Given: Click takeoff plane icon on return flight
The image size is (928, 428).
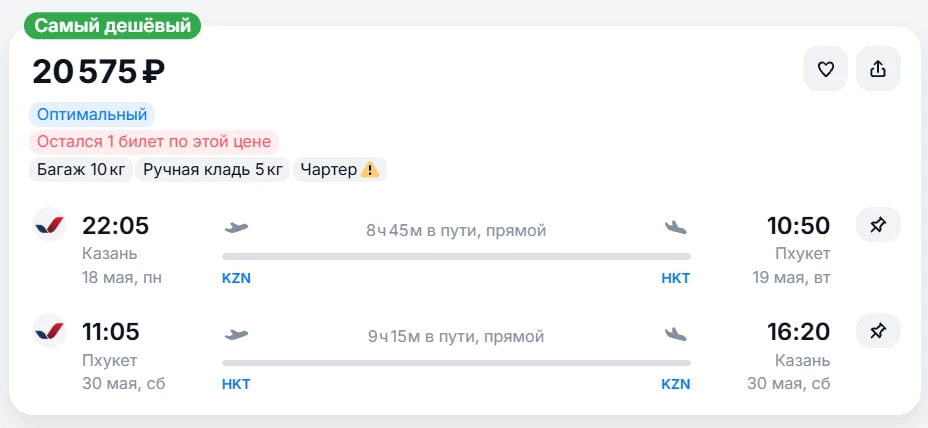Looking at the screenshot, I should (236, 334).
